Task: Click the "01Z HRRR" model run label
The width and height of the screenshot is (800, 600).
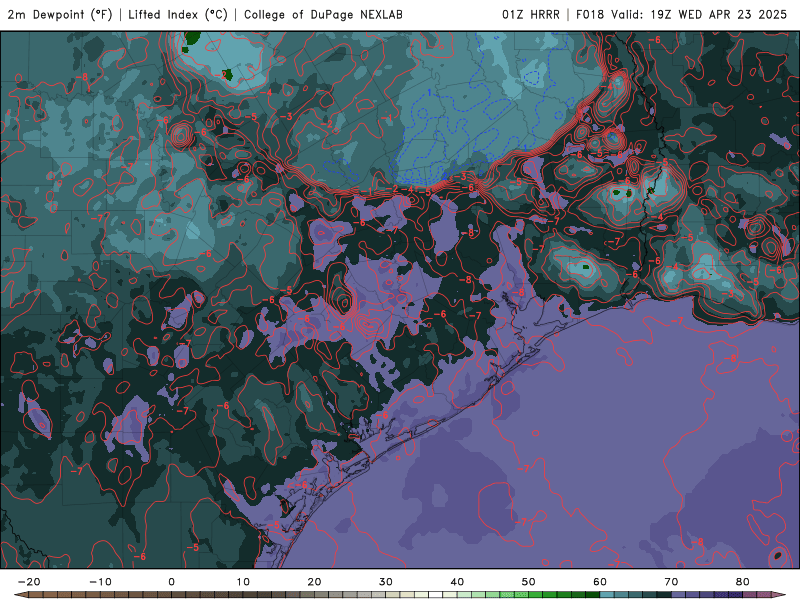Action: pos(531,15)
